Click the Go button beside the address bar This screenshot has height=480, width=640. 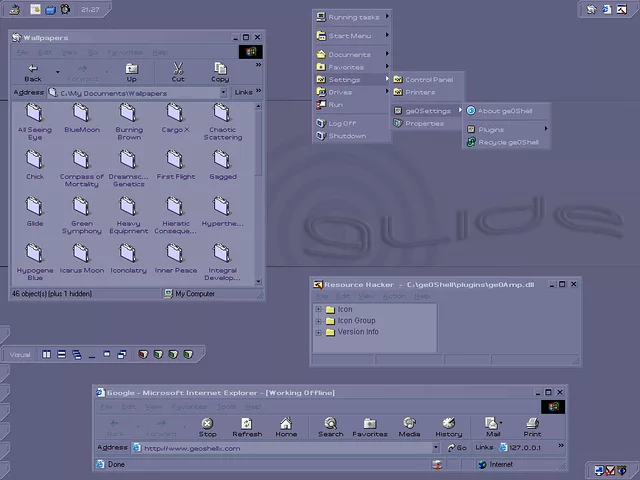pos(456,448)
